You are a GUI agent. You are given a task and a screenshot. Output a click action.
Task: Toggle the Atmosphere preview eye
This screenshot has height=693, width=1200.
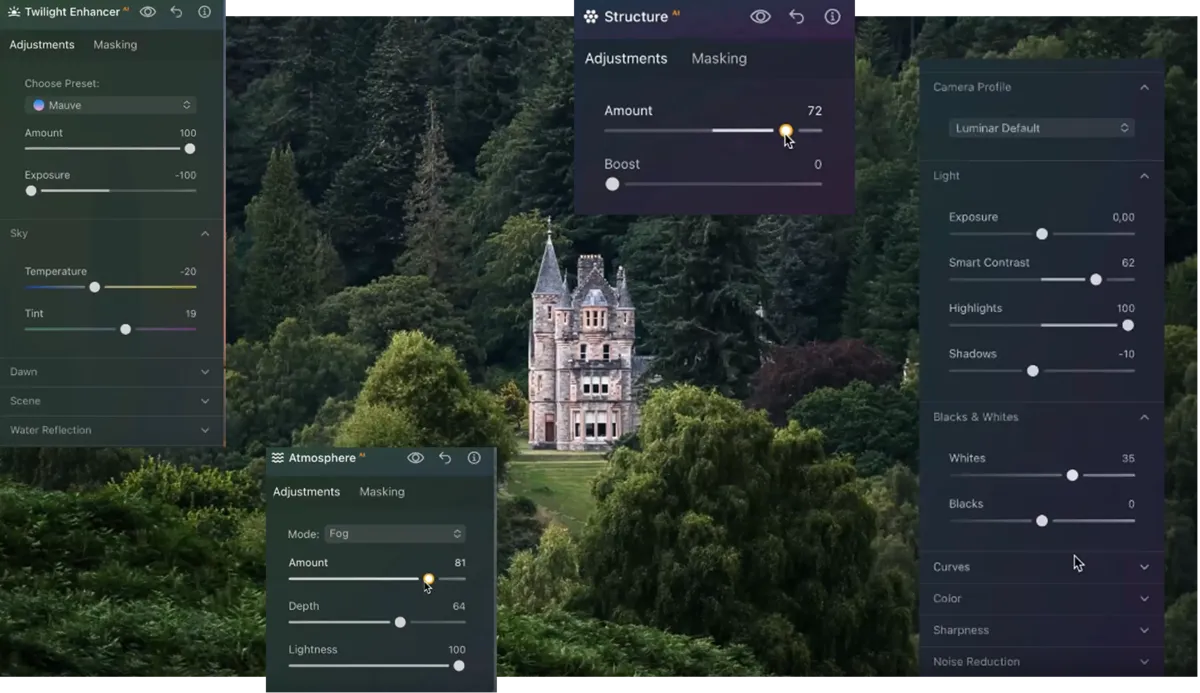tap(415, 458)
